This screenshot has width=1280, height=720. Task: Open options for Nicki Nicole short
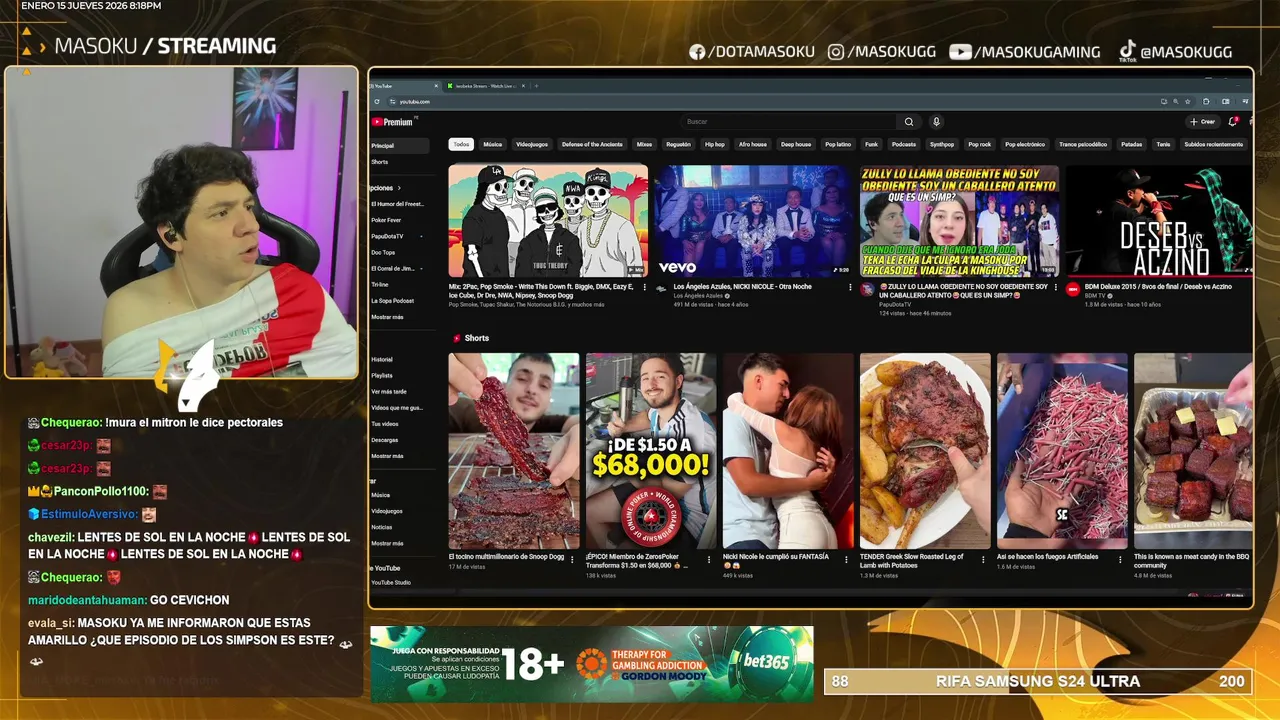[847, 559]
